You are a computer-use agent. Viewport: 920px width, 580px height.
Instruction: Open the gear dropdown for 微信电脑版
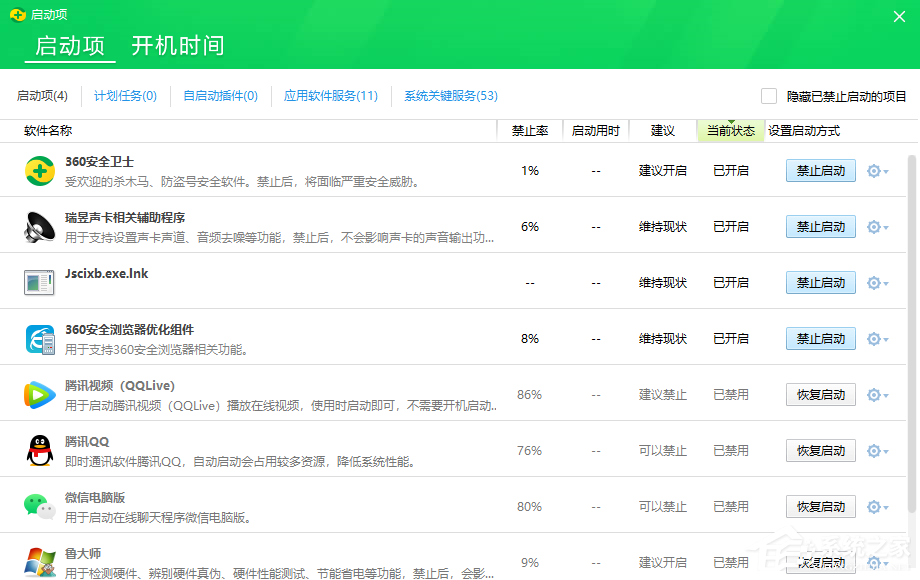click(875, 506)
